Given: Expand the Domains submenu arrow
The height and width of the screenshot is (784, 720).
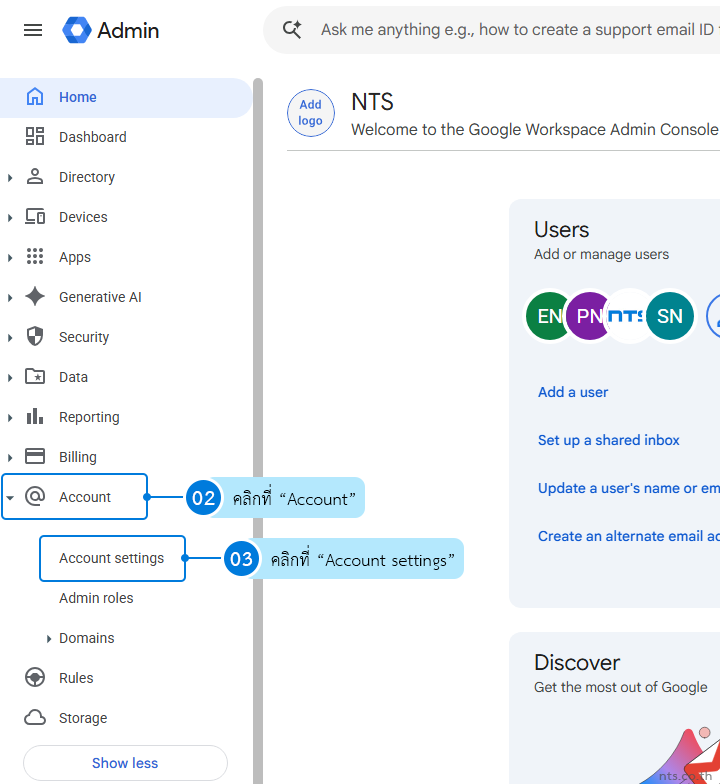Looking at the screenshot, I should [49, 638].
